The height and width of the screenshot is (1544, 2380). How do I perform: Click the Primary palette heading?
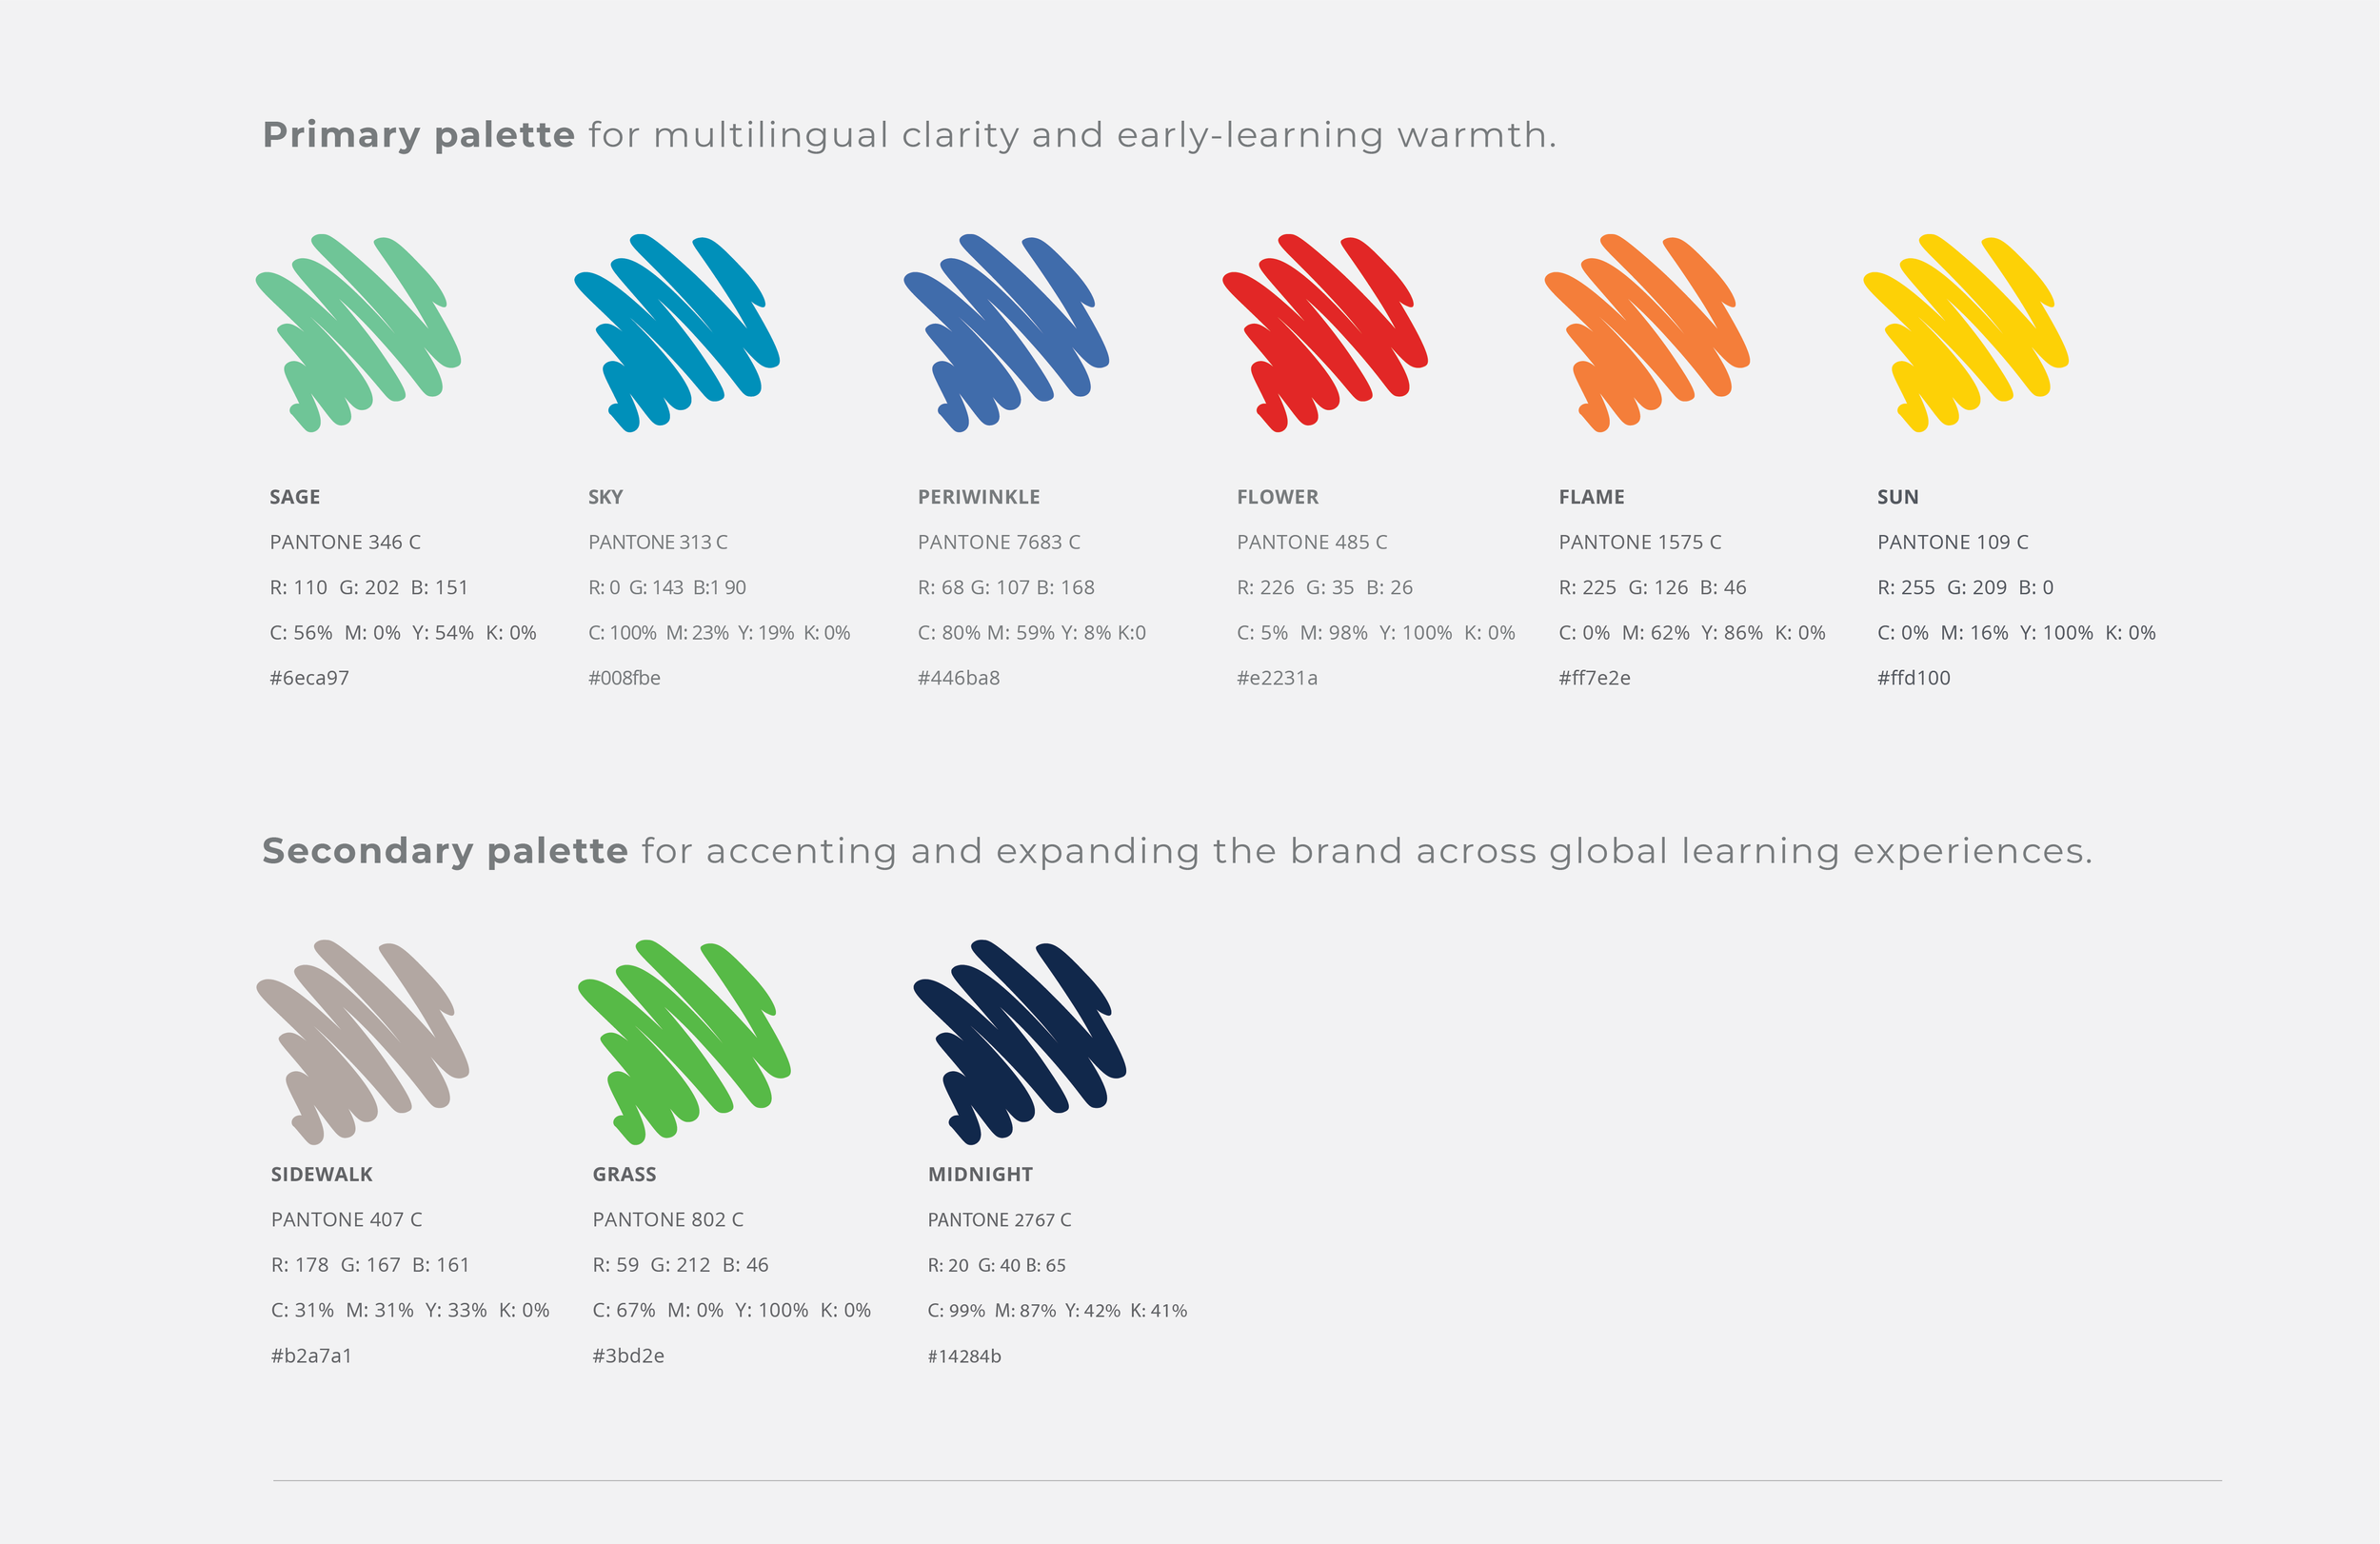click(909, 135)
